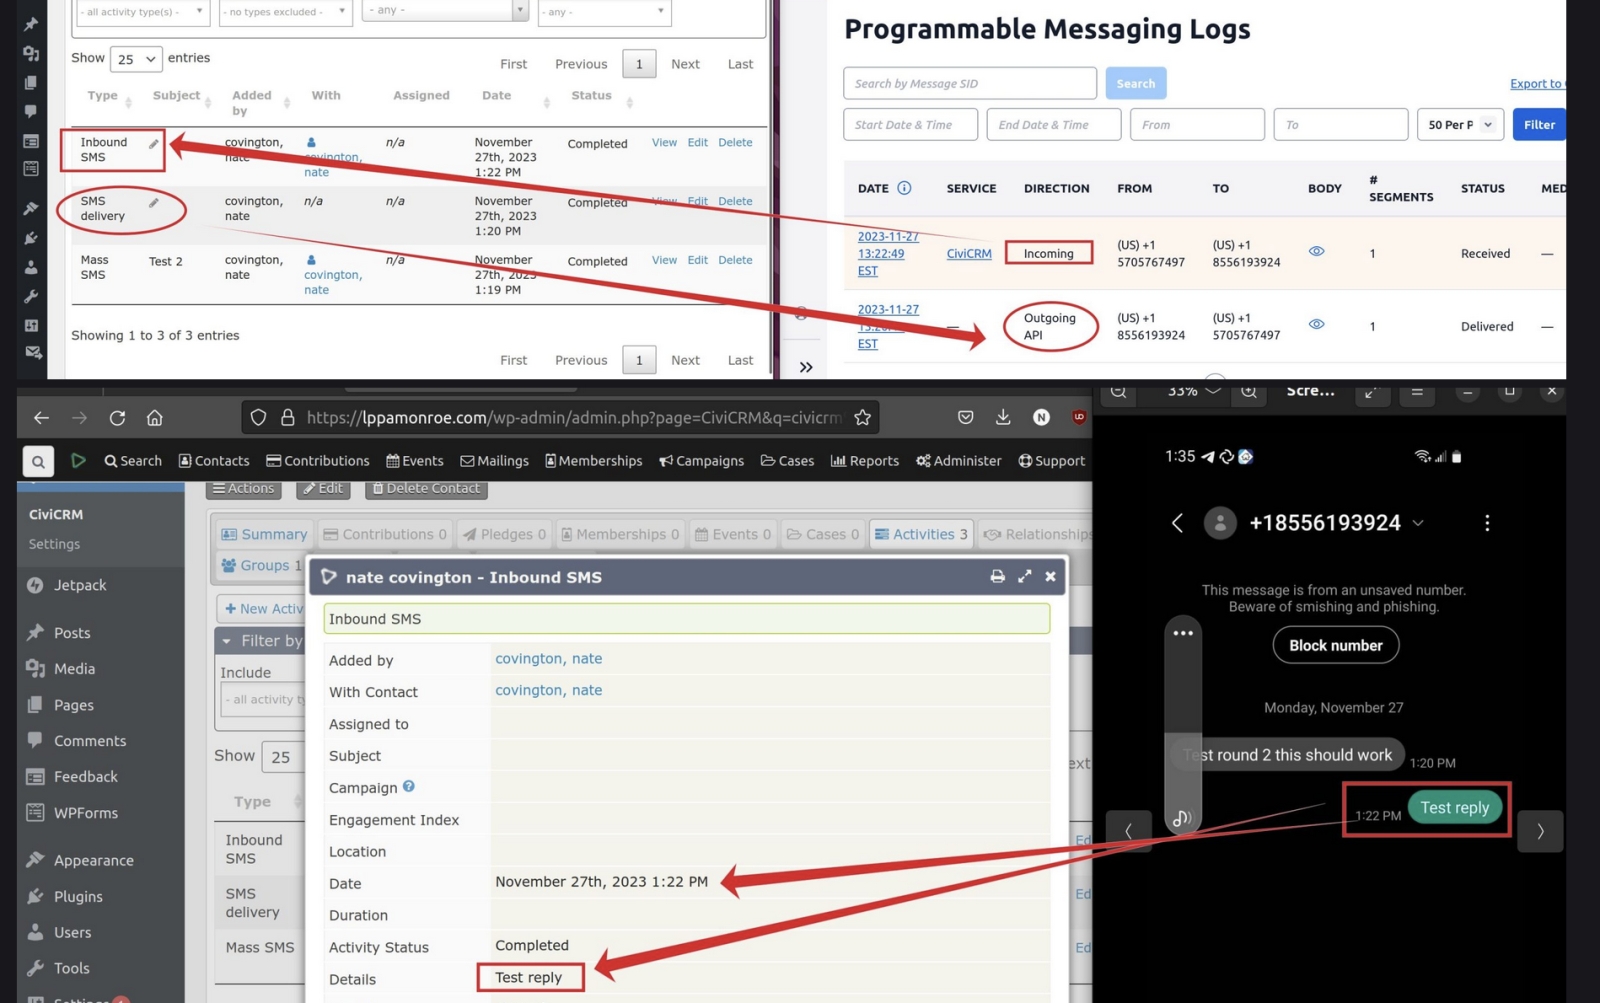Image resolution: width=1600 pixels, height=1003 pixels.
Task: Click the blue Filter button
Action: tap(1538, 125)
